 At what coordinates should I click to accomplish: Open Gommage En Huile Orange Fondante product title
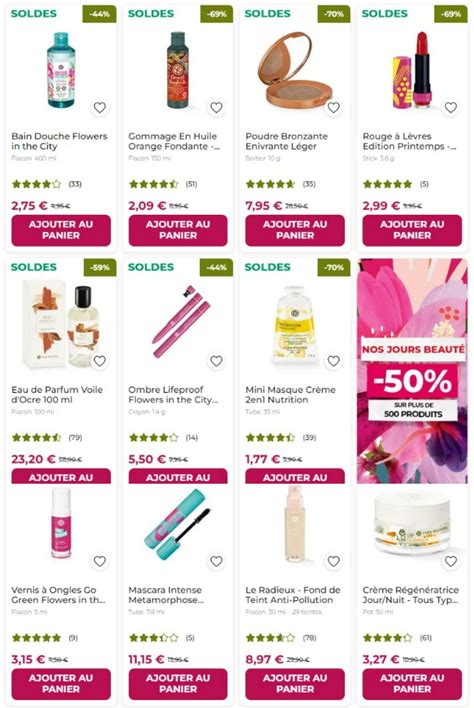pos(174,141)
